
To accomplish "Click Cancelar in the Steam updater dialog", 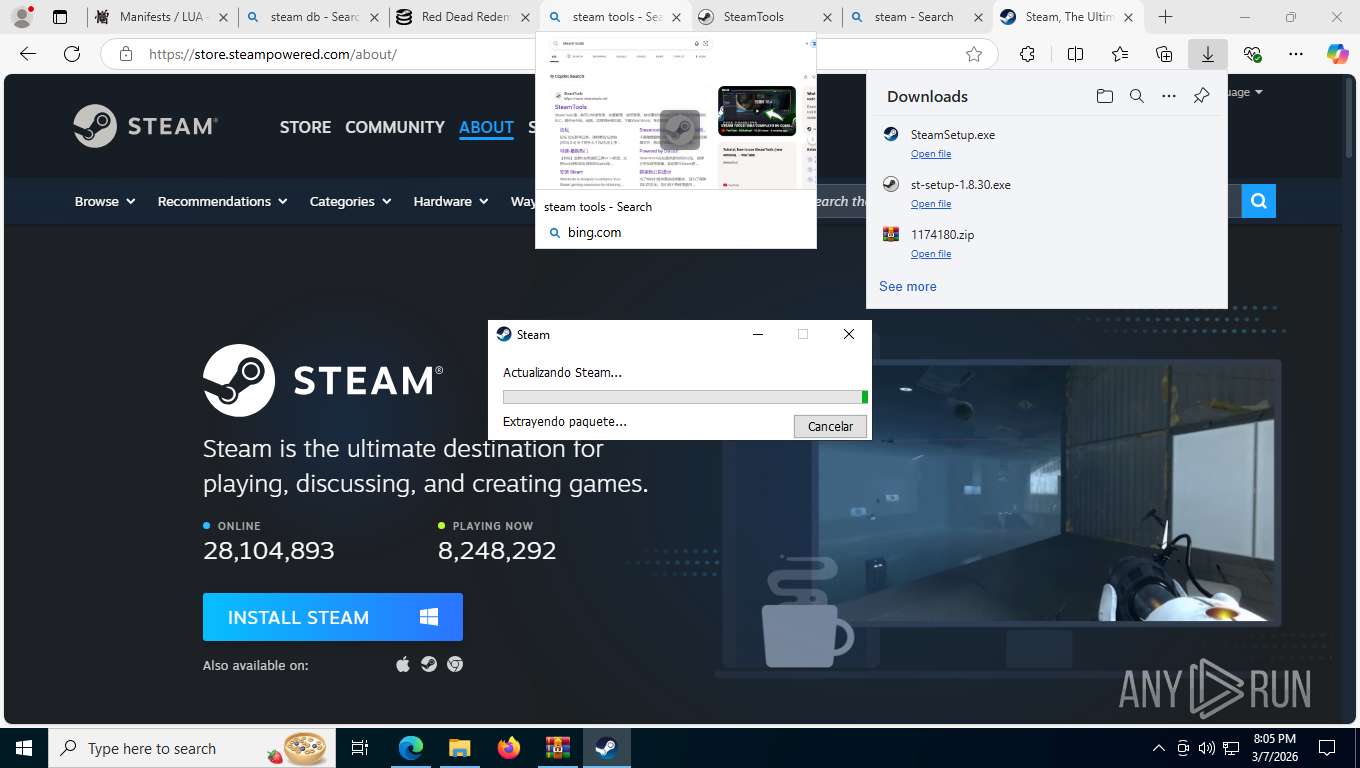I will (830, 426).
